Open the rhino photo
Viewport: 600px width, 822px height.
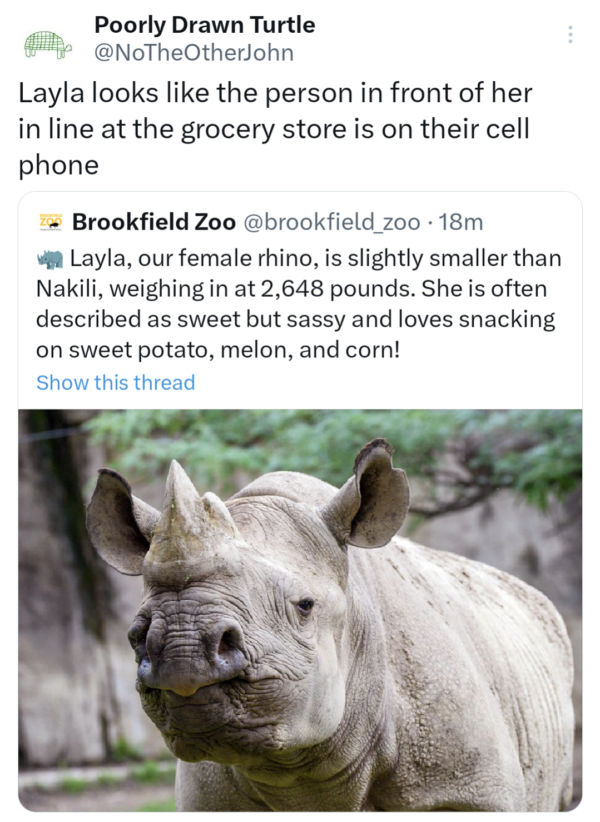click(x=300, y=610)
